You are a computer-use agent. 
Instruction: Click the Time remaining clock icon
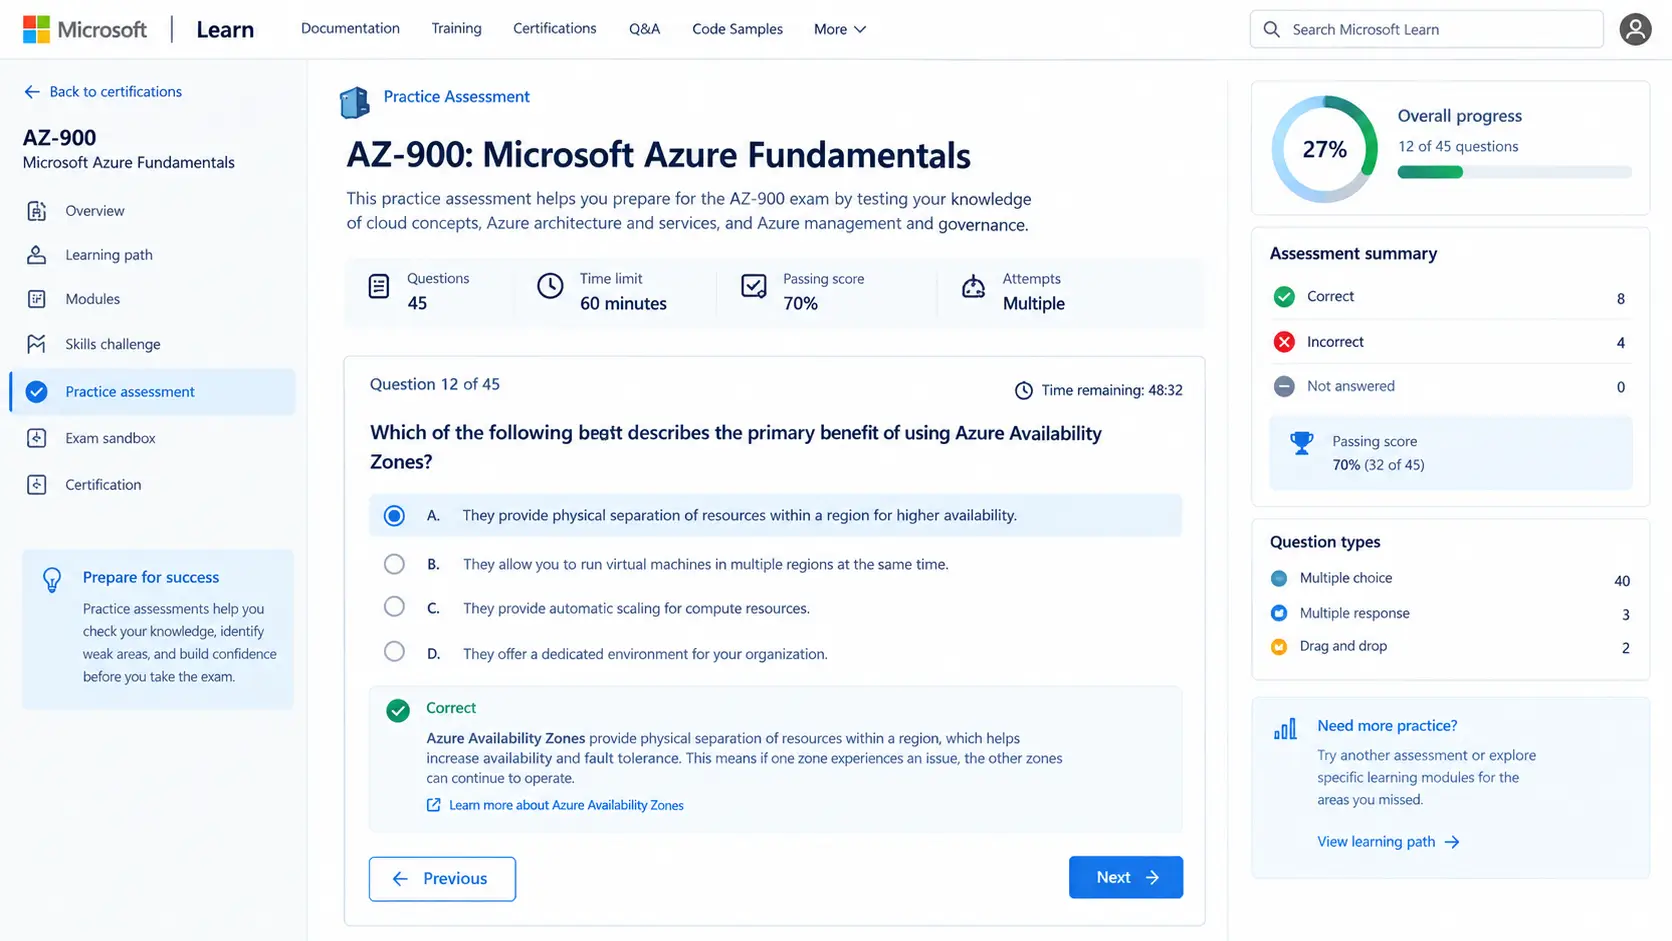pos(1024,391)
